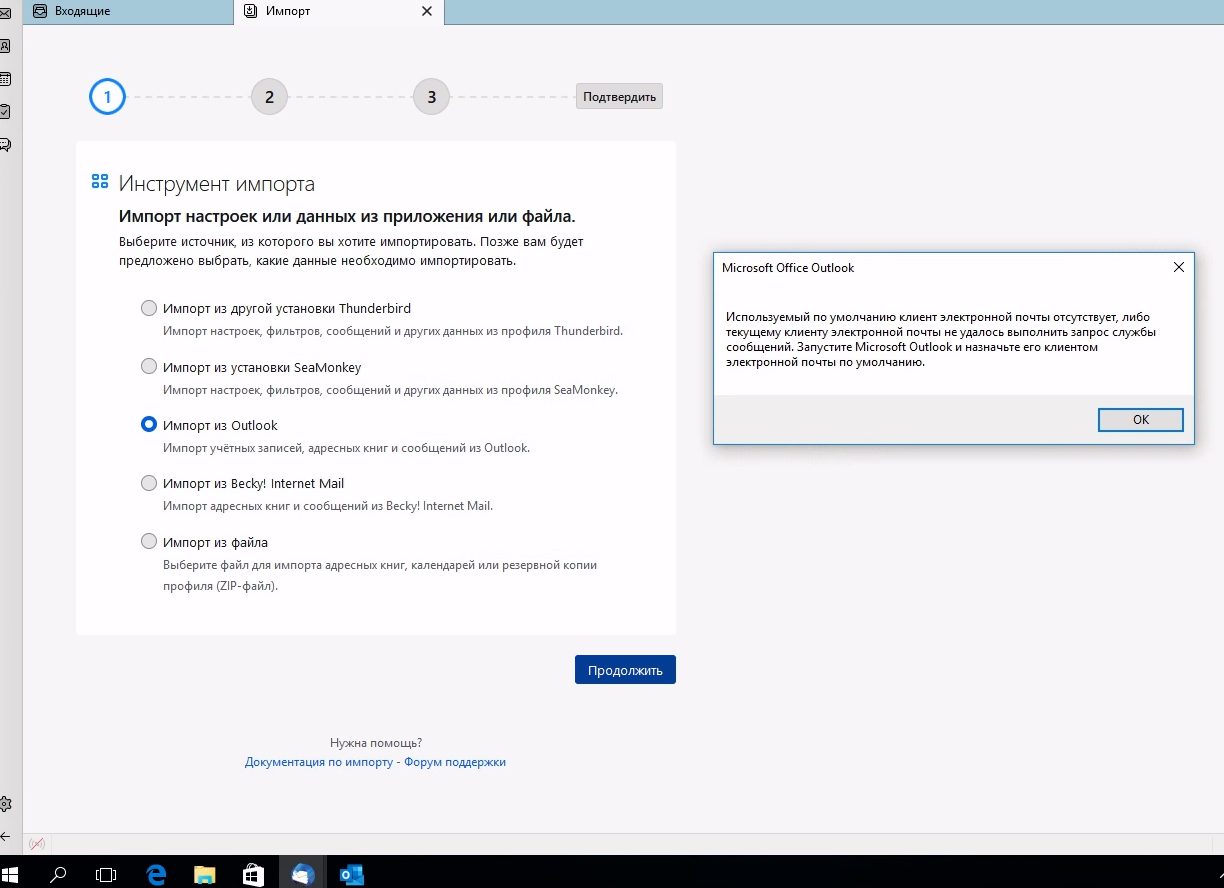
Task: Click step 2 in import wizard
Action: point(269,97)
